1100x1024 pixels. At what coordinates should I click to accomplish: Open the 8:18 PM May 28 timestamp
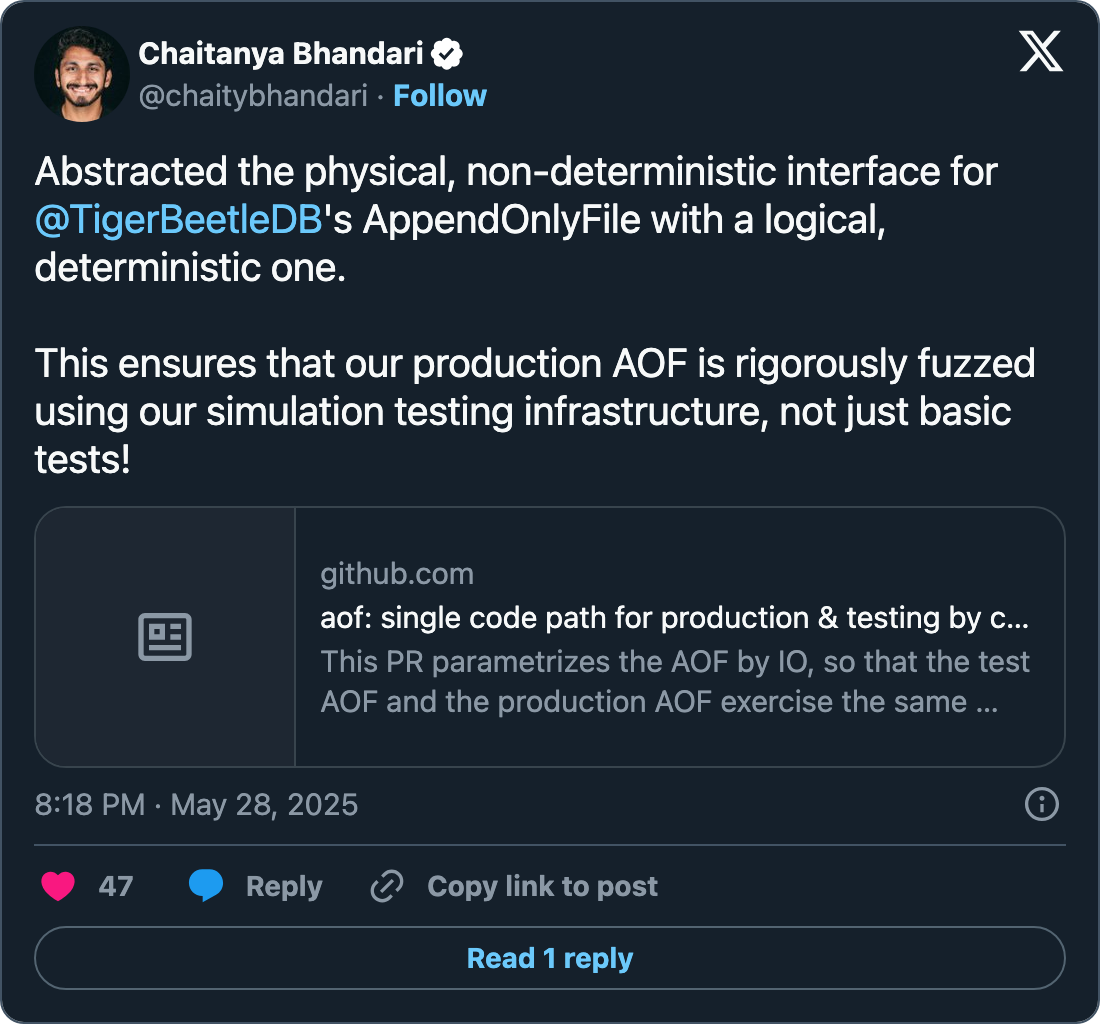click(x=196, y=805)
